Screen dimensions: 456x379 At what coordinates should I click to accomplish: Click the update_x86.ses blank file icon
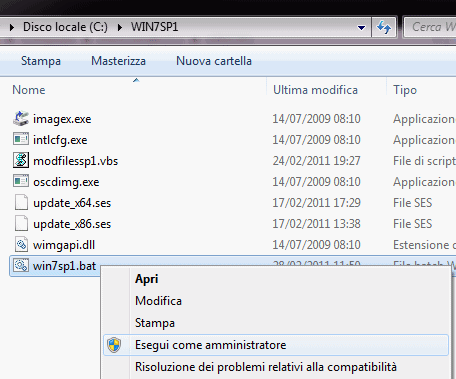point(21,223)
